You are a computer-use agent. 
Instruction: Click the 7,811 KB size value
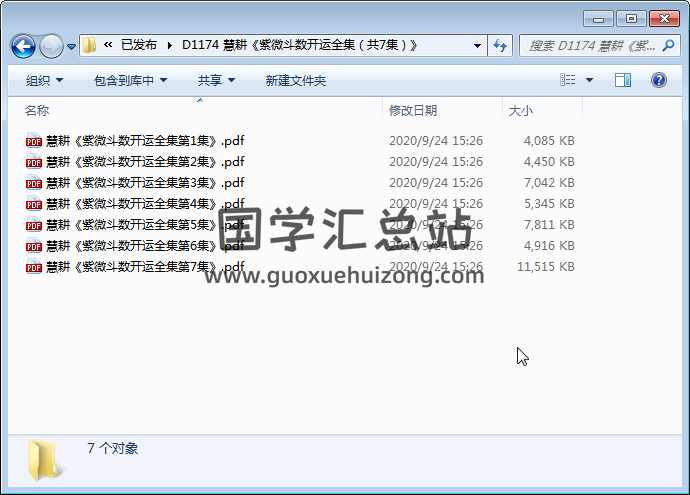click(x=549, y=224)
